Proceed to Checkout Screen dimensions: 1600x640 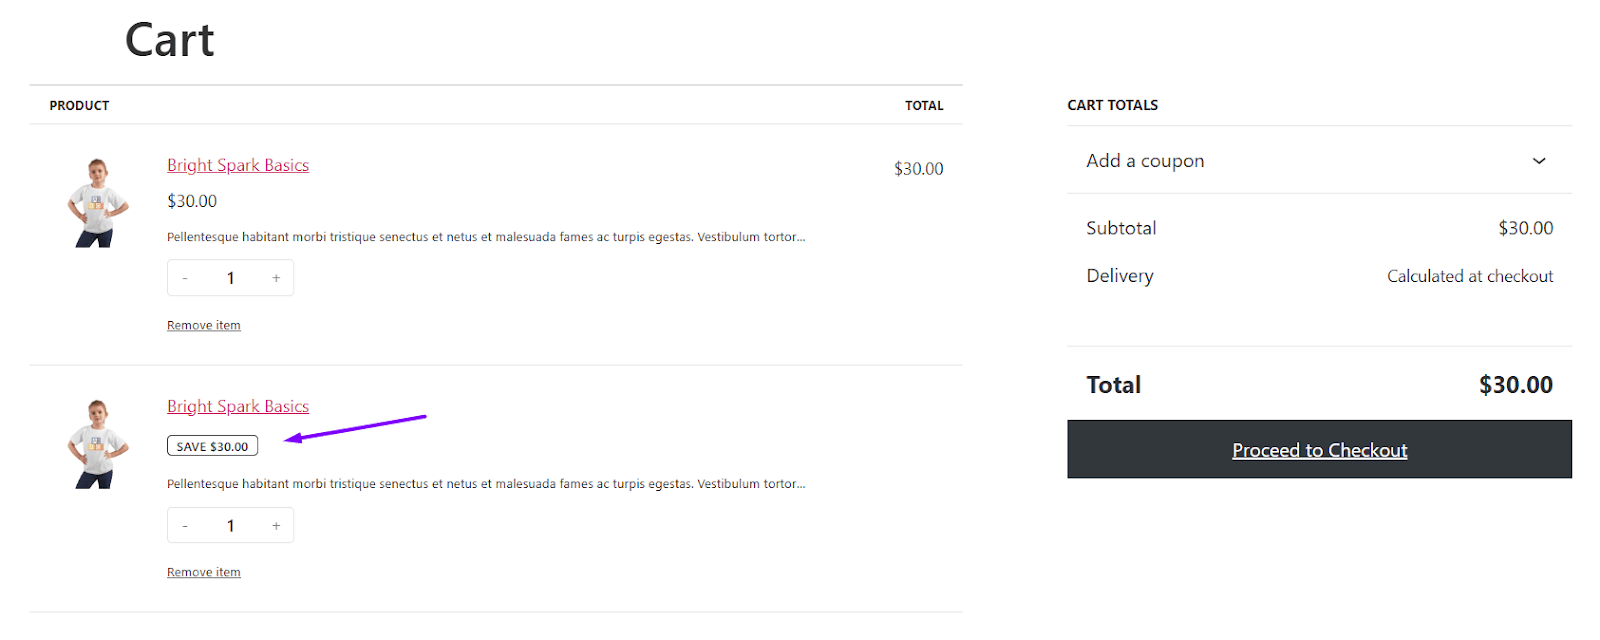(1319, 449)
